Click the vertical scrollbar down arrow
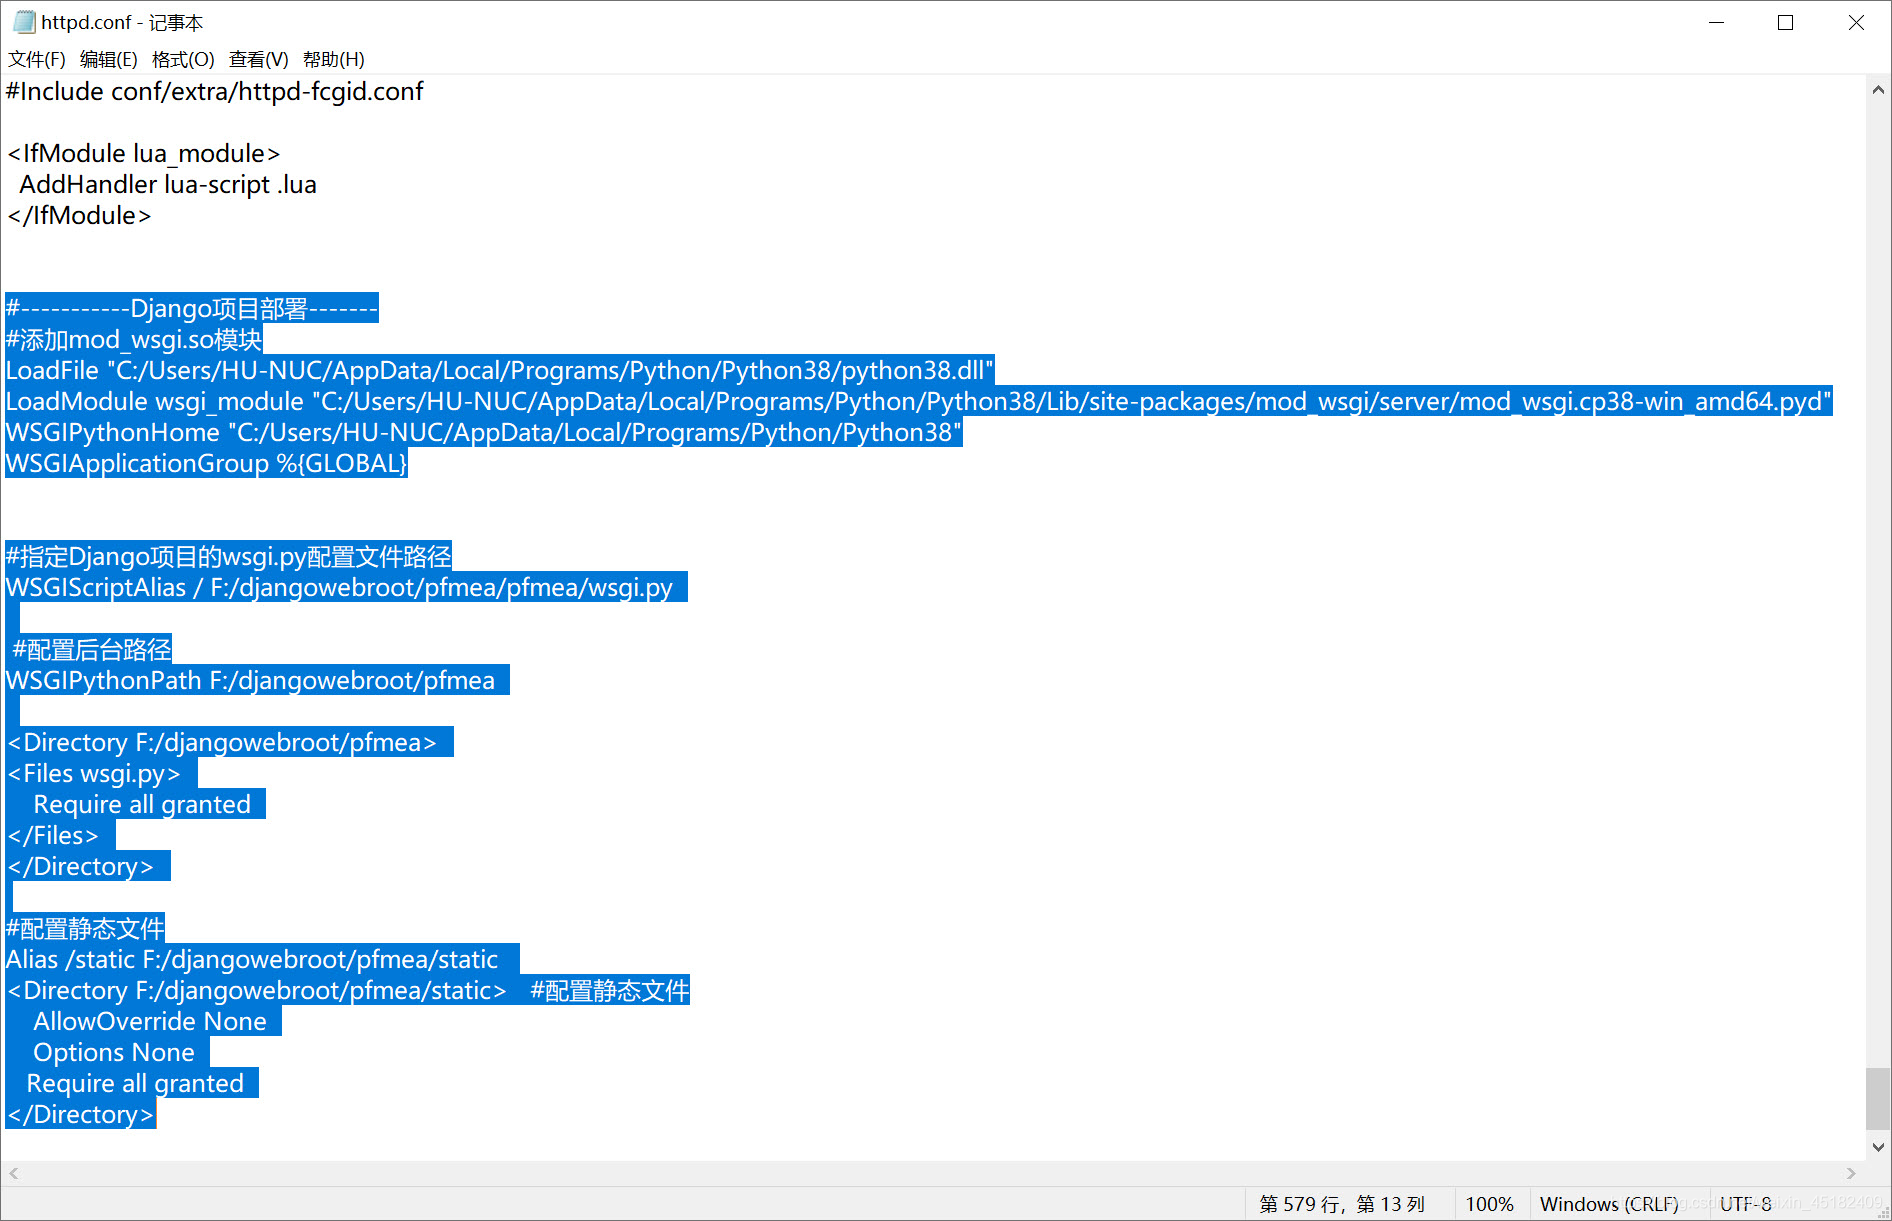Viewport: 1892px width, 1221px height. click(x=1878, y=1148)
